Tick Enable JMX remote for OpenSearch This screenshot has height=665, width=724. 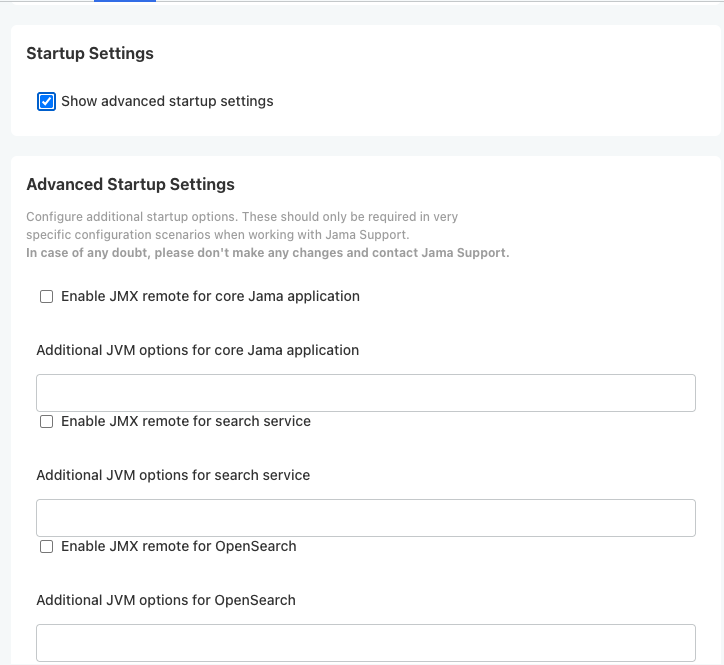46,547
